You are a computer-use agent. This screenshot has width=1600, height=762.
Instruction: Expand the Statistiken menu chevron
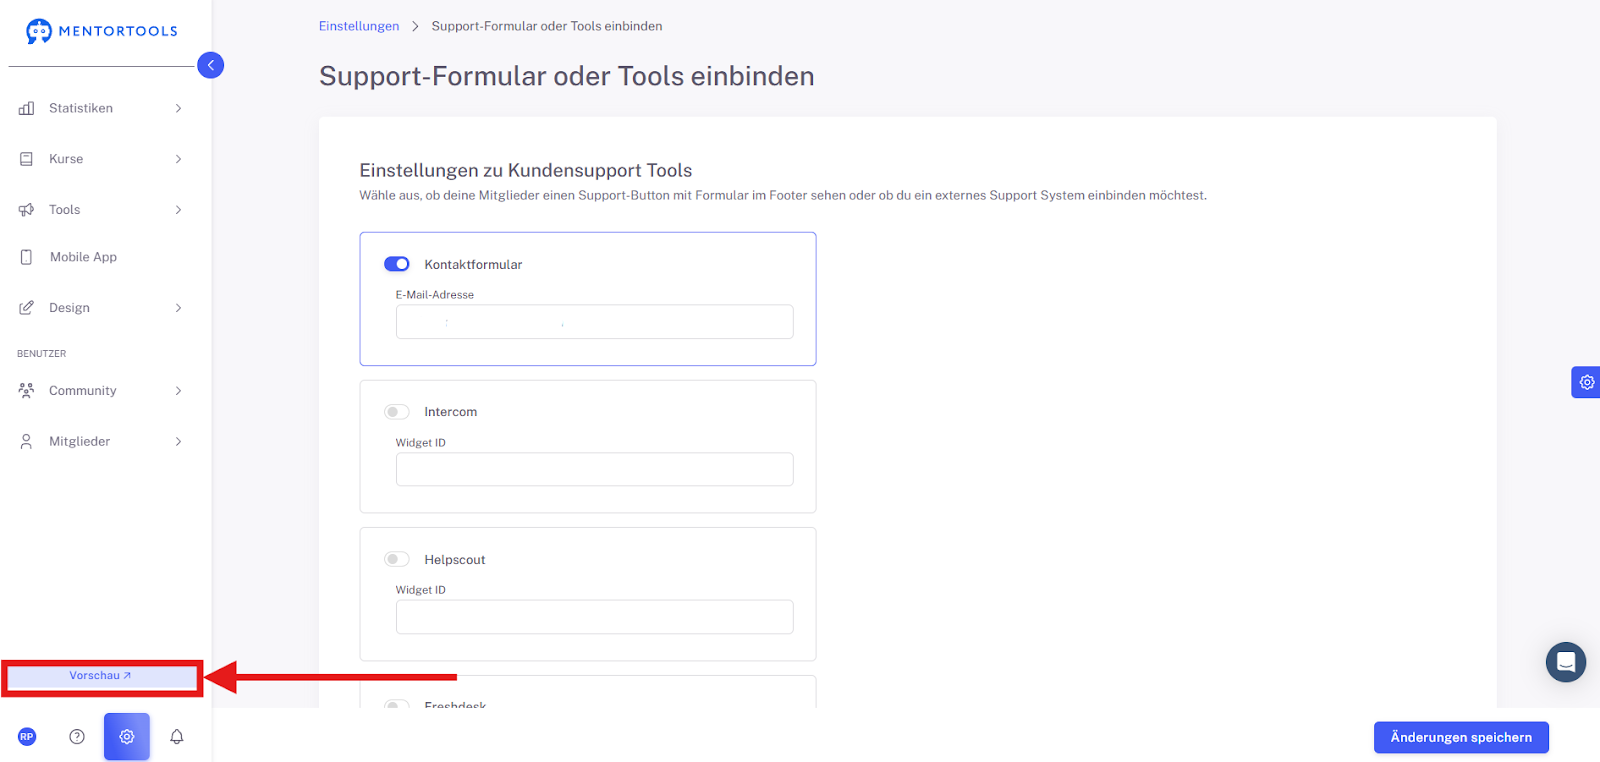click(179, 108)
